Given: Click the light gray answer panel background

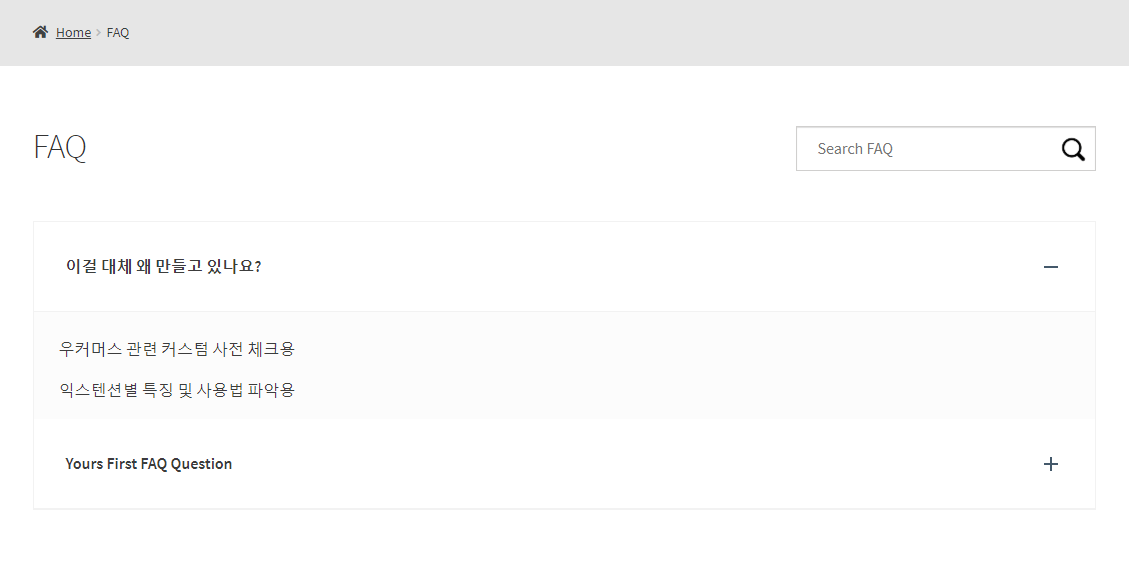Looking at the screenshot, I should click(684, 367).
